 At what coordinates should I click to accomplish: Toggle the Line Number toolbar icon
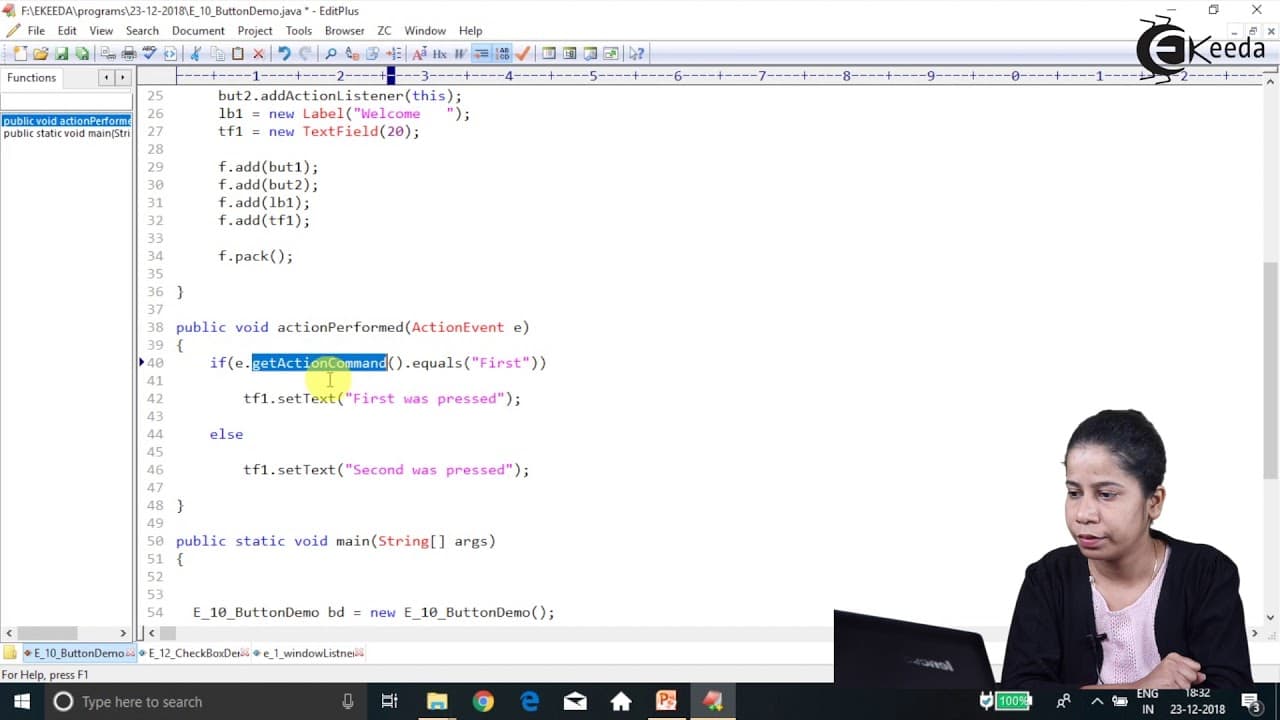(503, 53)
